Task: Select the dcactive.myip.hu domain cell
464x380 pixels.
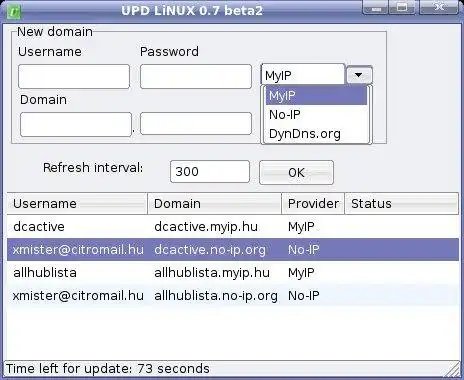Action: [206, 227]
